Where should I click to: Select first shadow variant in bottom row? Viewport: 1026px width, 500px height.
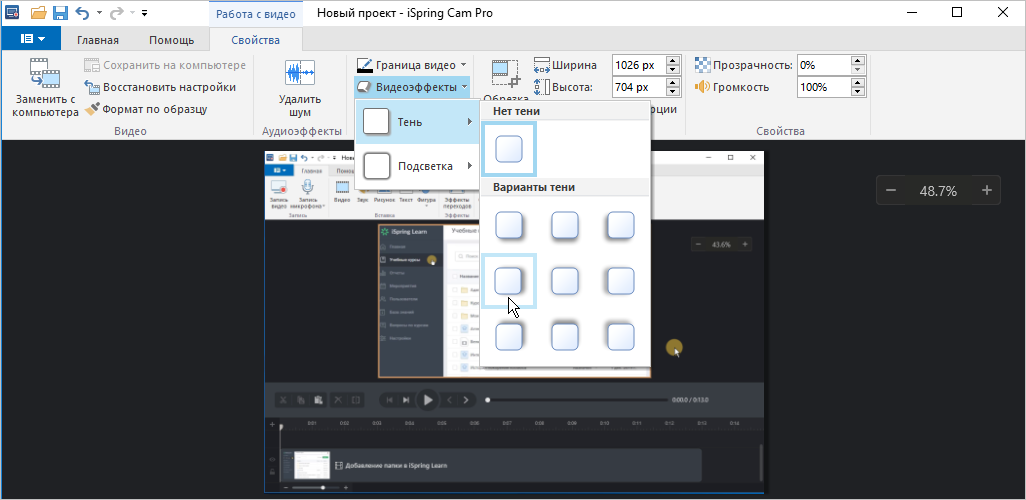tap(509, 336)
